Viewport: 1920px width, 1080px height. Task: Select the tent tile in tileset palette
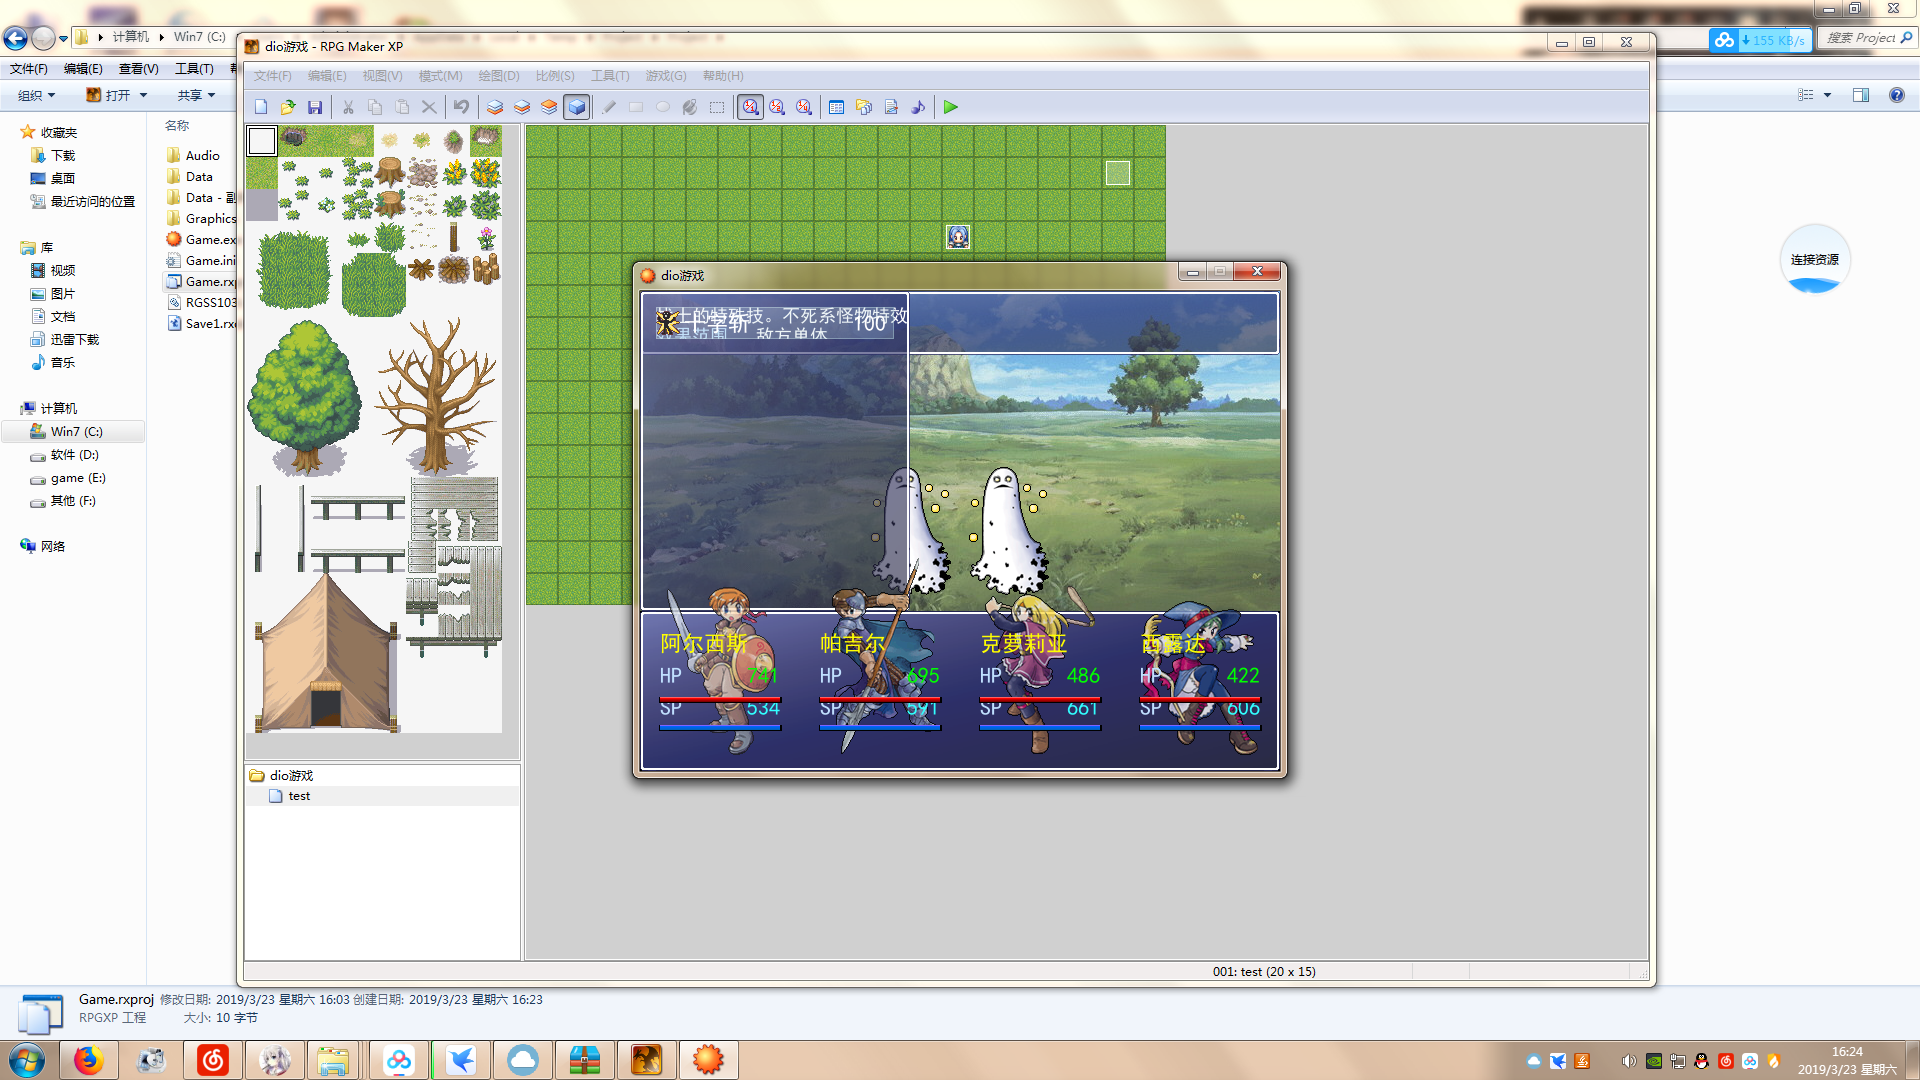coord(327,653)
